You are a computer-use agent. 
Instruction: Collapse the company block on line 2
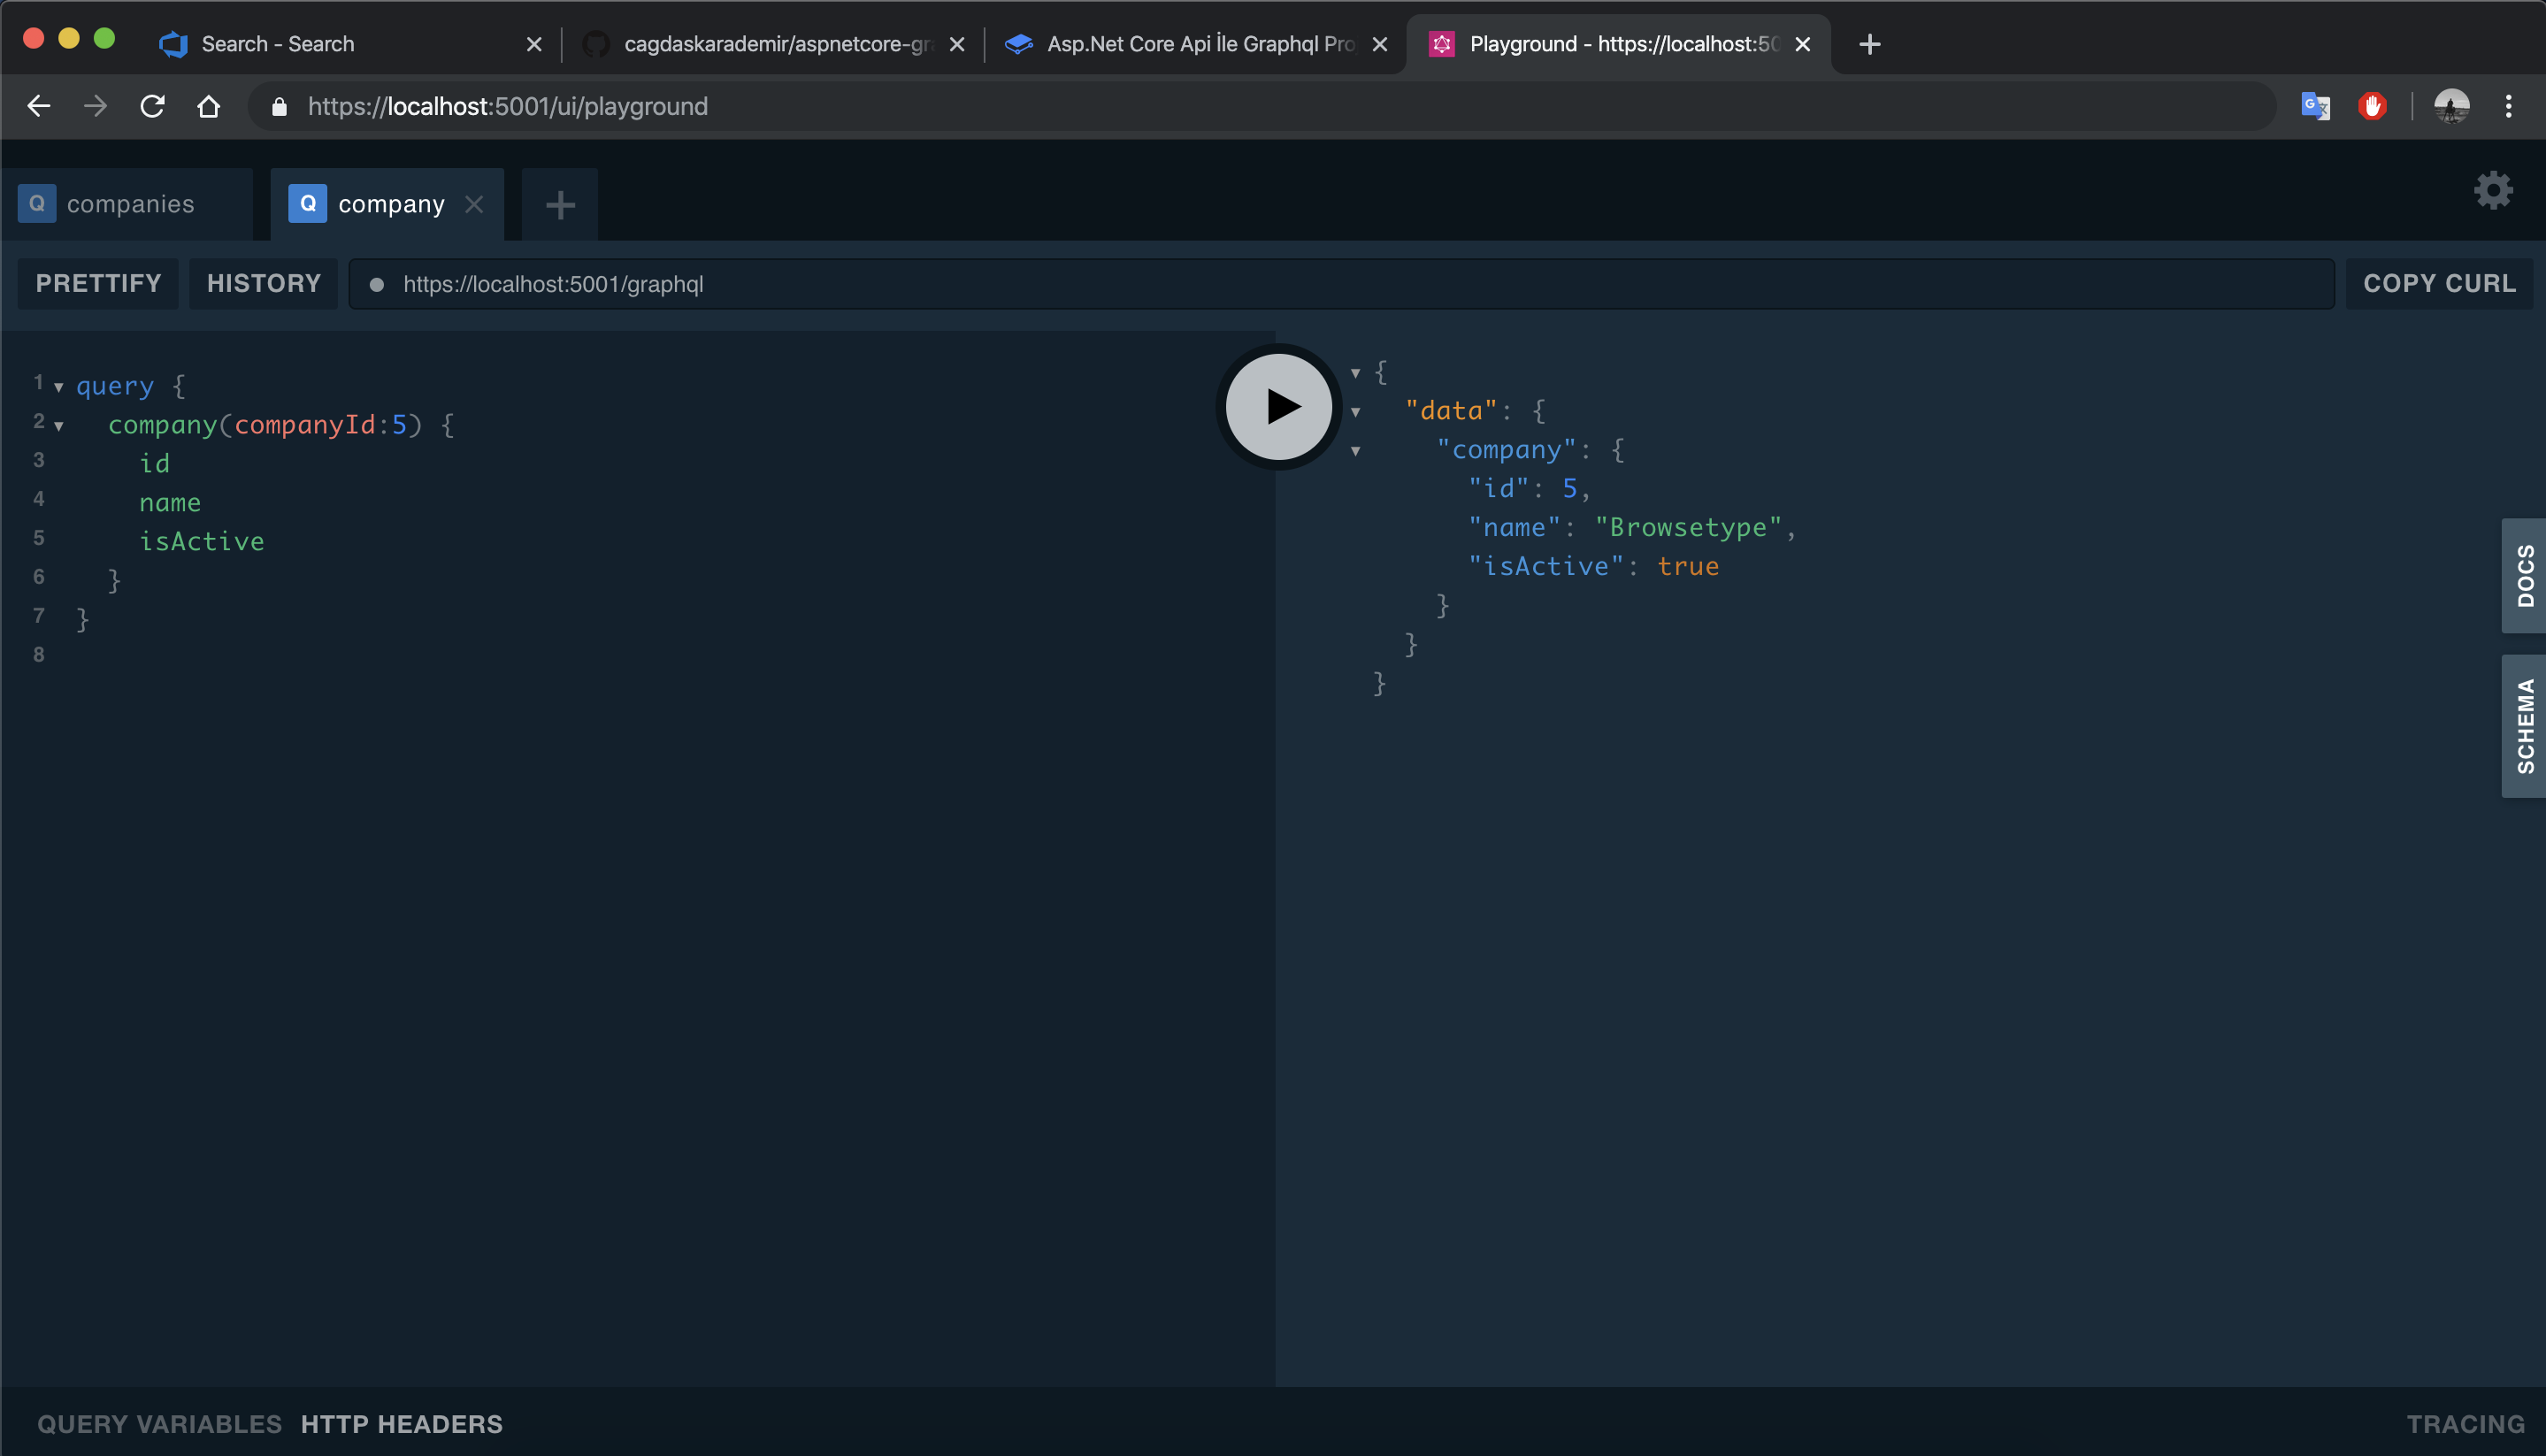tap(59, 426)
